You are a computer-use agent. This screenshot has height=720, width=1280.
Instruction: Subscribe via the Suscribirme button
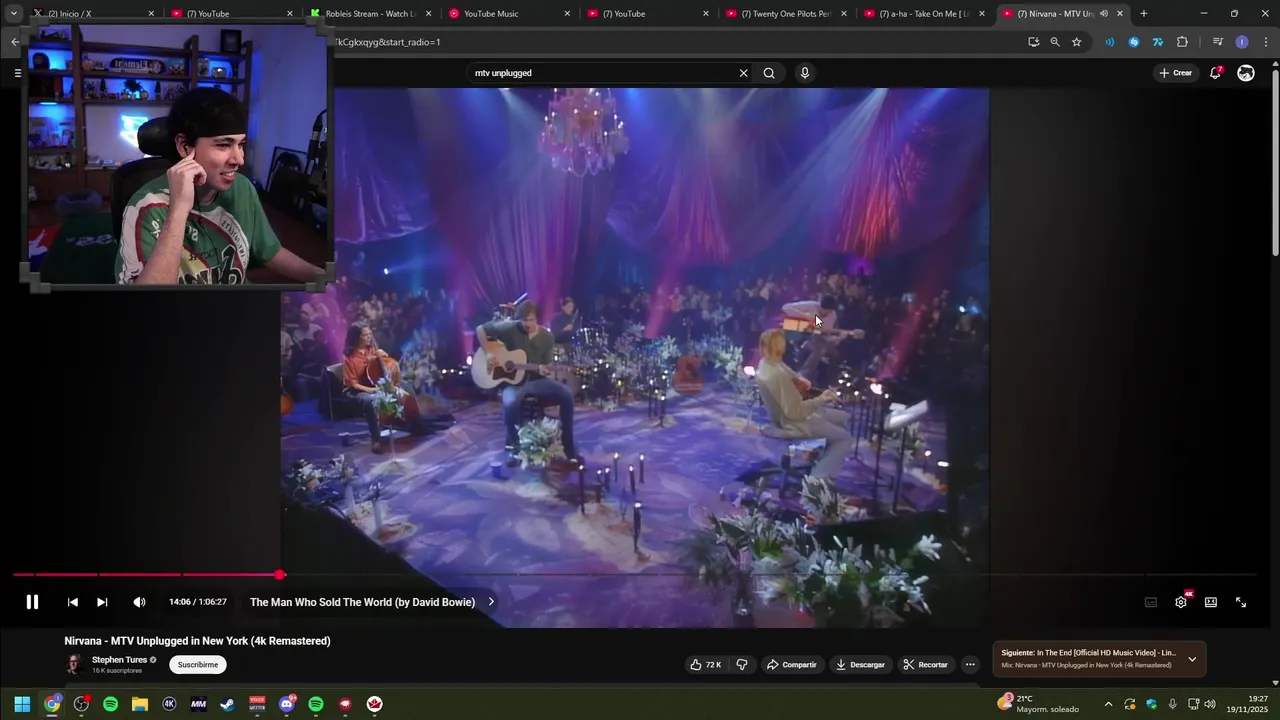[x=198, y=665]
